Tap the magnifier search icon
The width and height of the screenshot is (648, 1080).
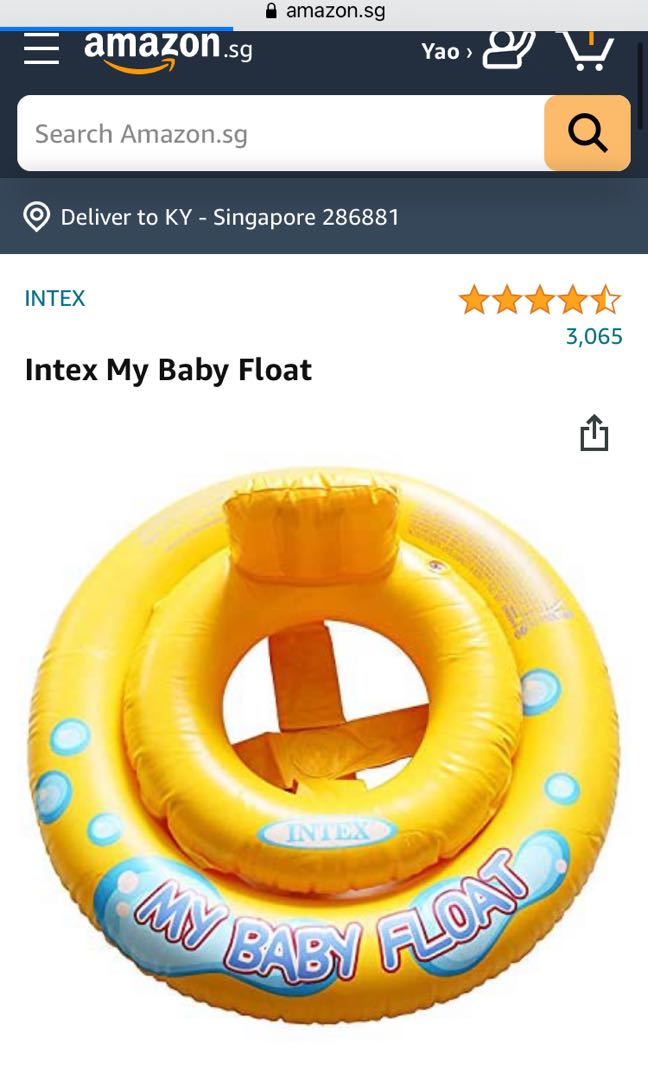(x=586, y=133)
